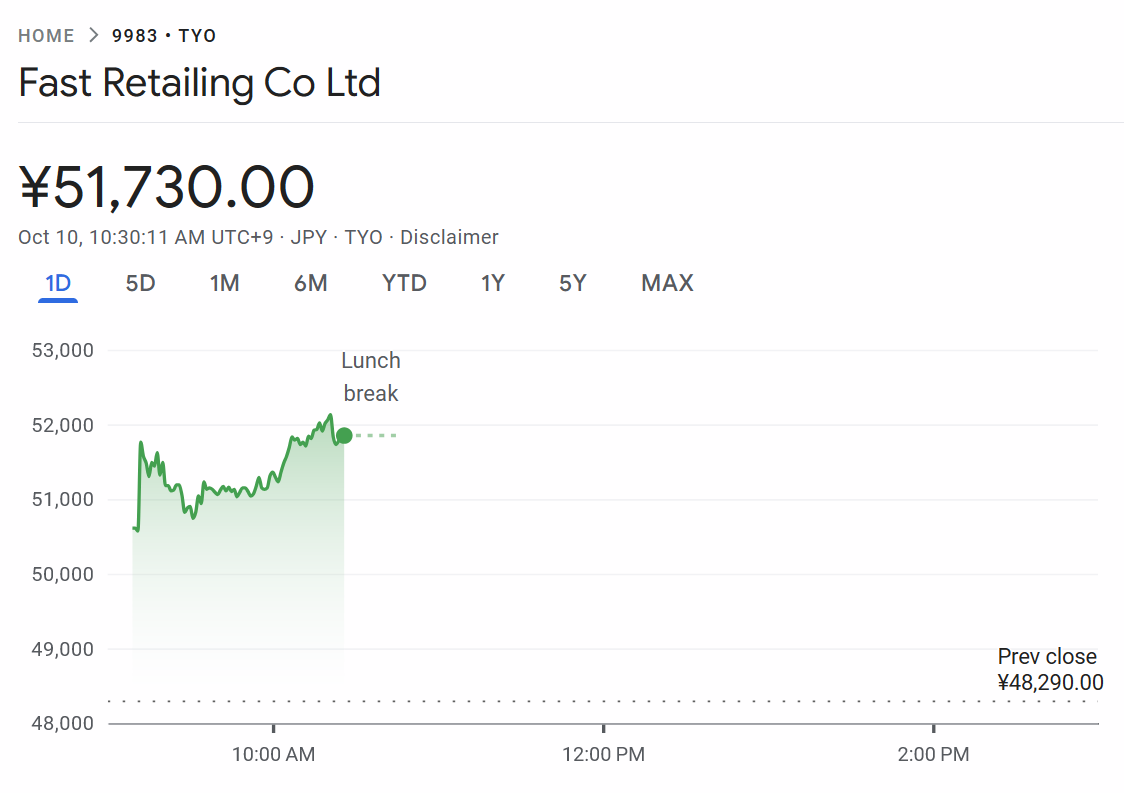Select the YTD range tab
Screen dimensions: 1124x793
point(404,283)
